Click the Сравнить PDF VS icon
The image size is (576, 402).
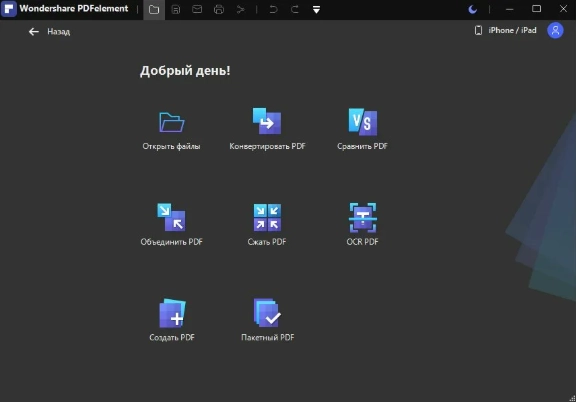coord(363,122)
